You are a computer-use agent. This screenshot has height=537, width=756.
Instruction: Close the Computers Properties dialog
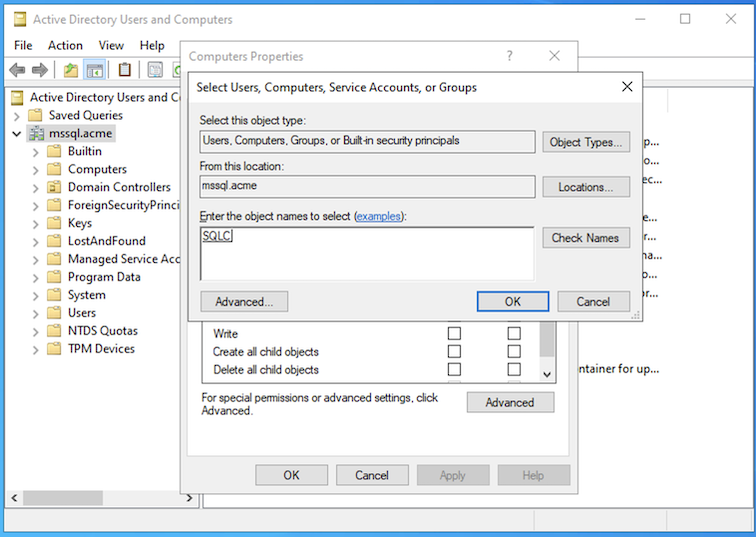[554, 56]
